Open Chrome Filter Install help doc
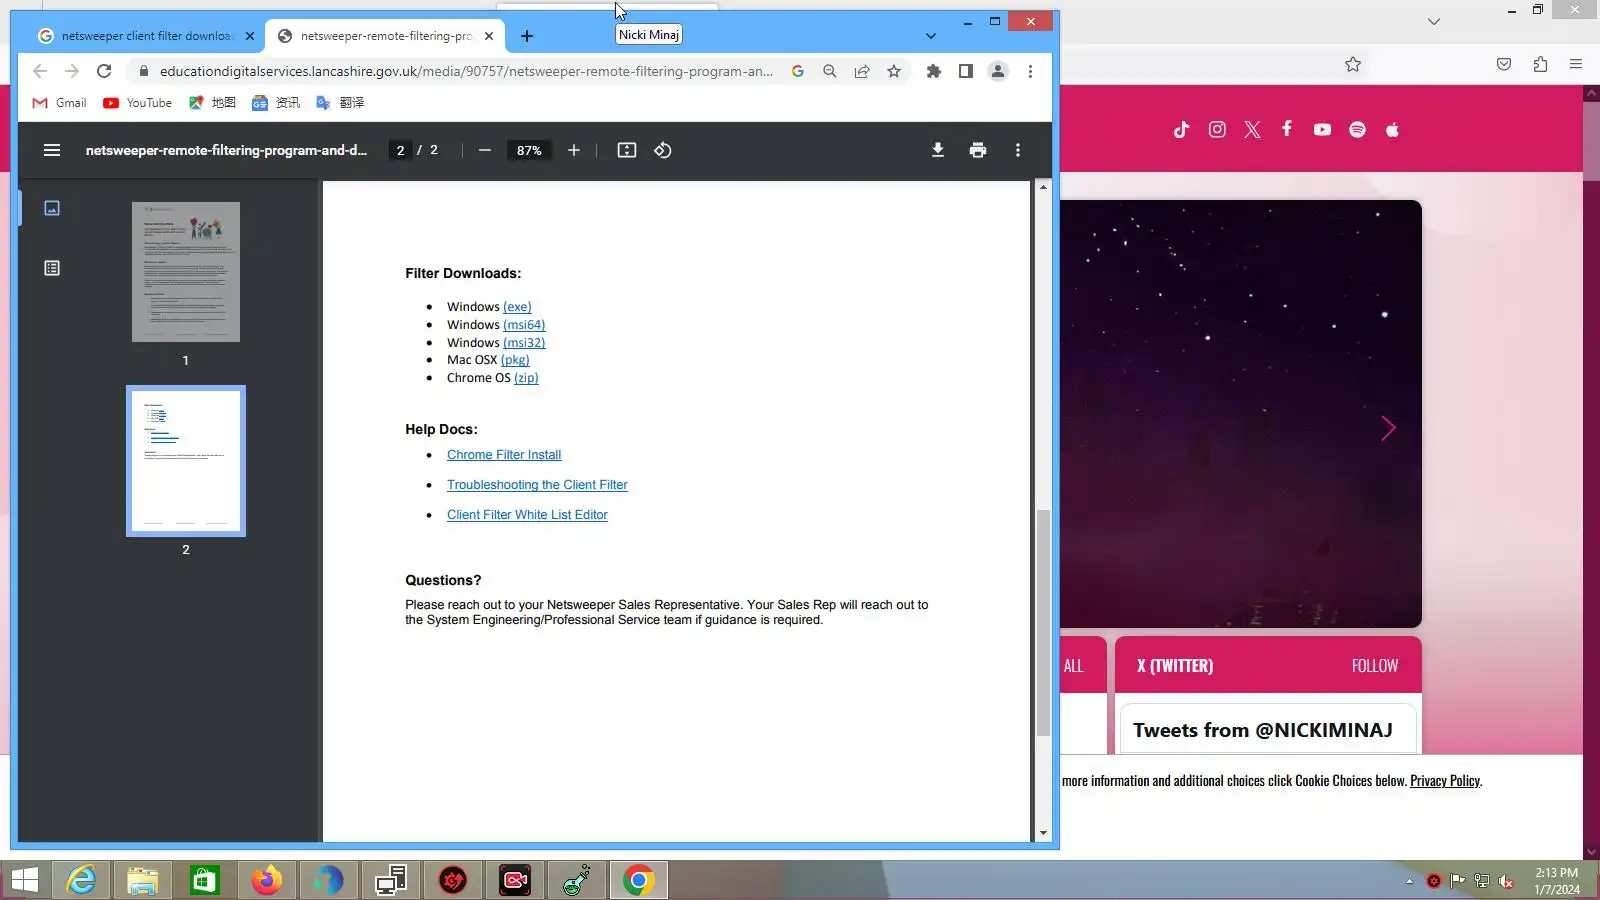 point(504,455)
